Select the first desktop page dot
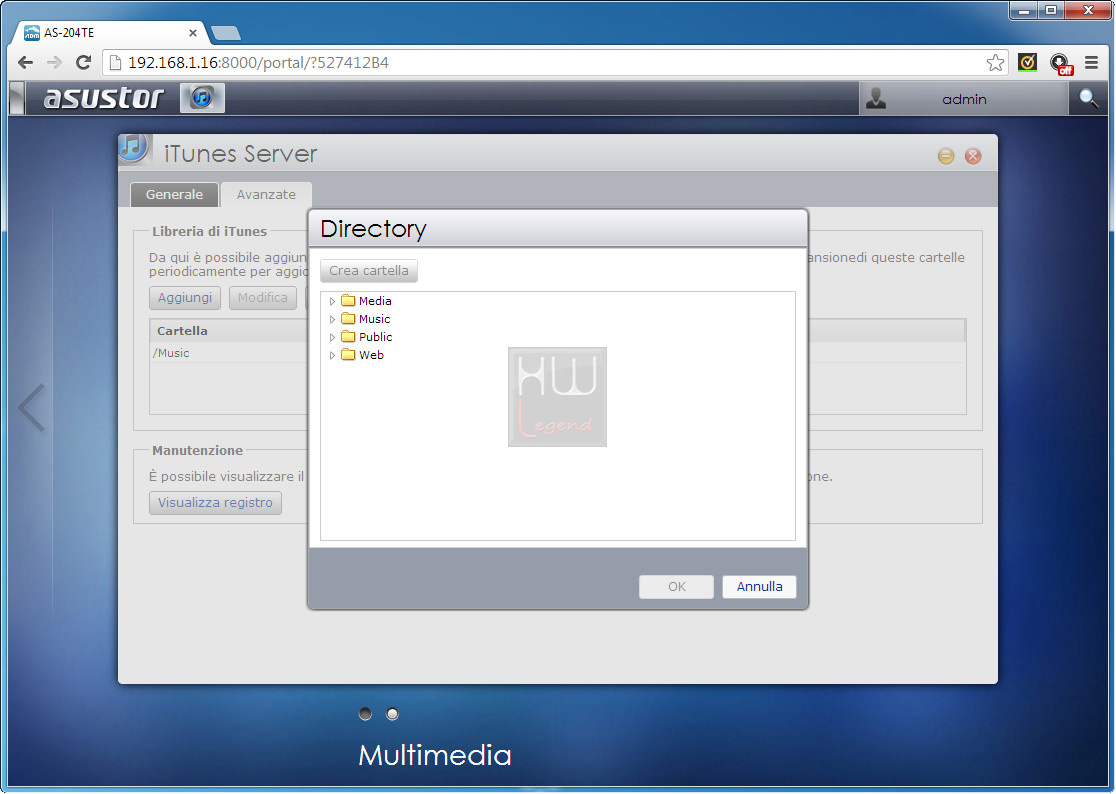 [x=365, y=714]
